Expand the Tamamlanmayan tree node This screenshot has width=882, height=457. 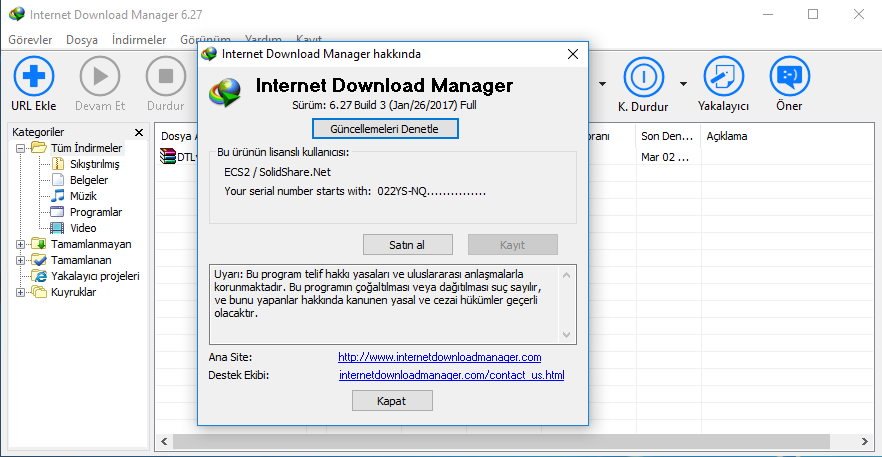pos(21,244)
